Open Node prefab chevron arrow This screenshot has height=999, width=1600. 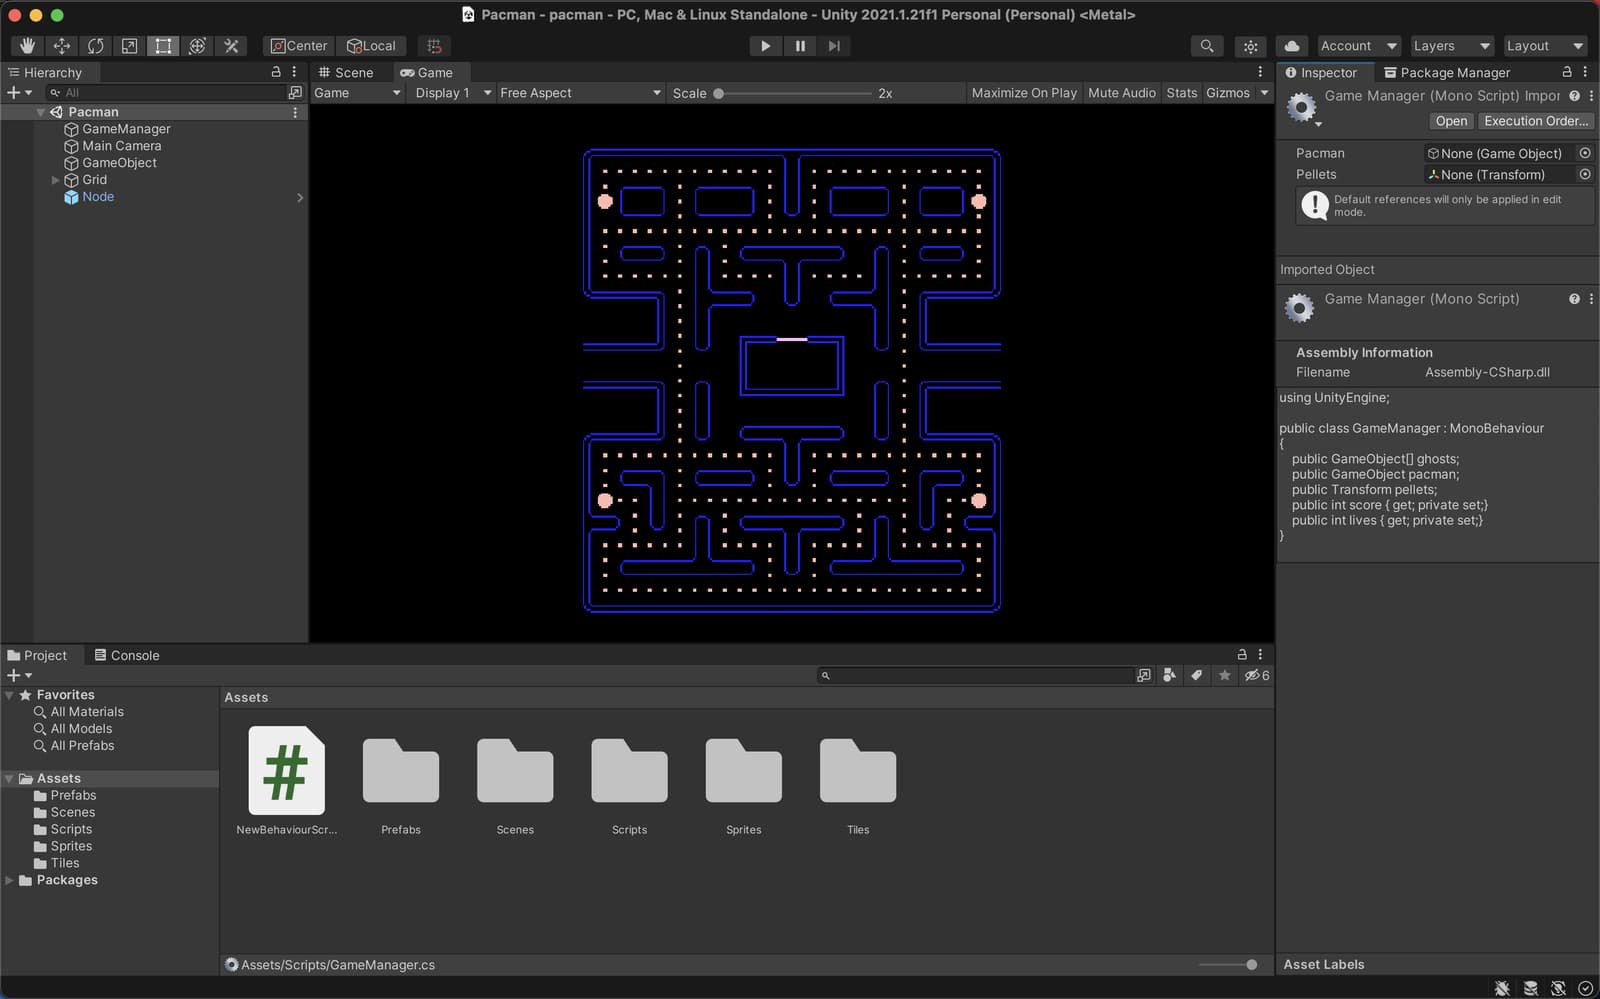299,197
